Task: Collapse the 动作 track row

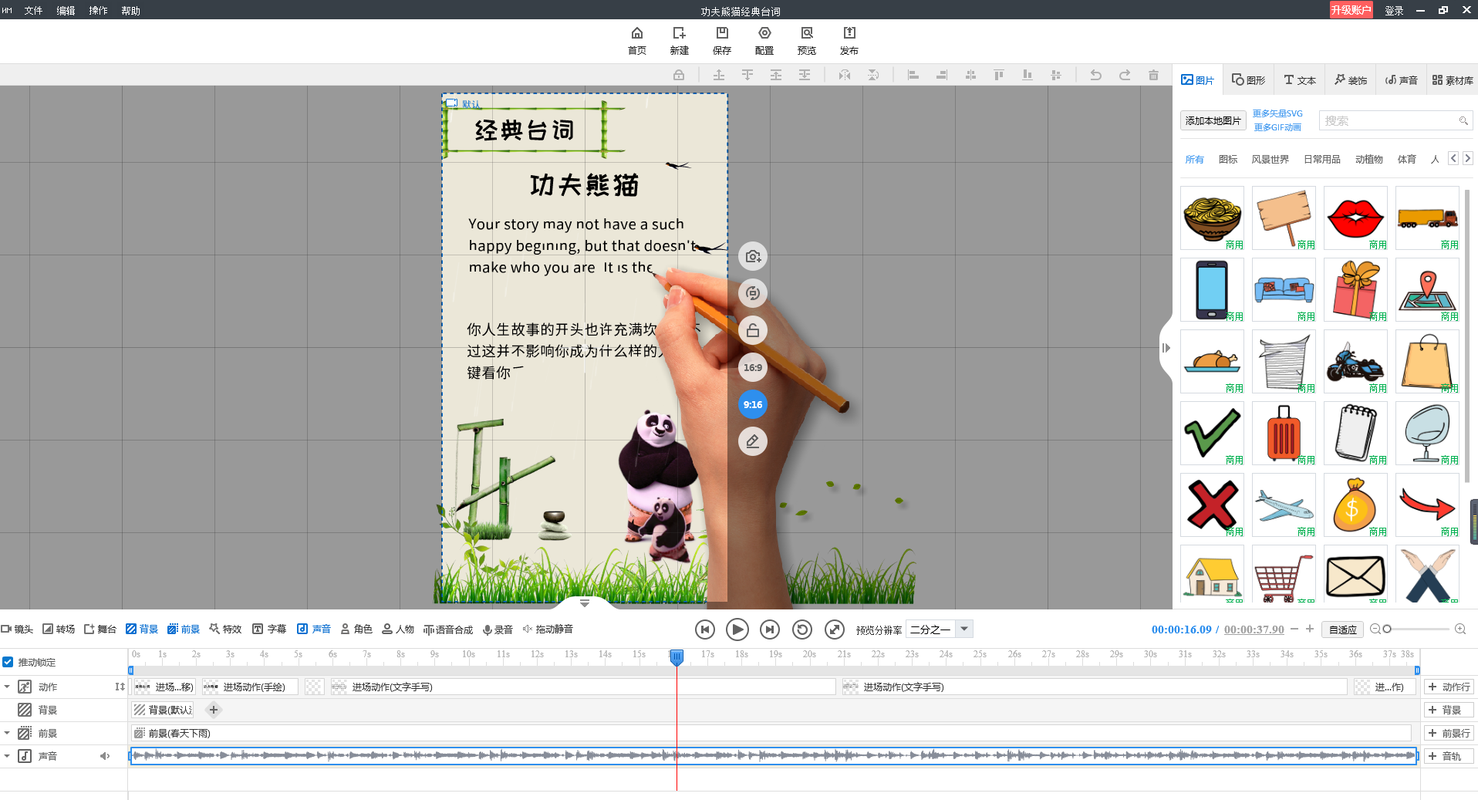Action: (7, 687)
